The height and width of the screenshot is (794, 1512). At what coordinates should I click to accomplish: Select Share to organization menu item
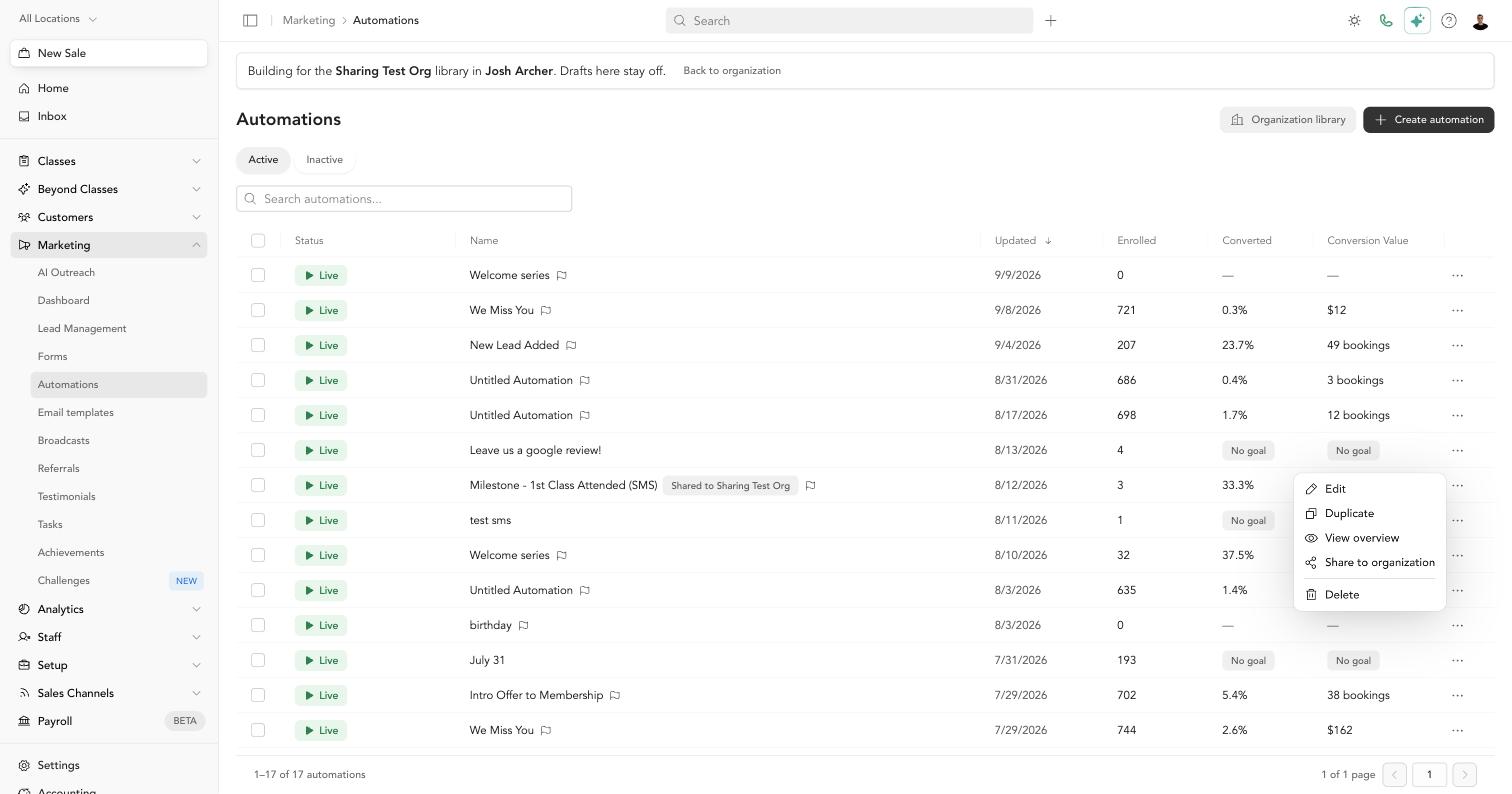click(1369, 562)
